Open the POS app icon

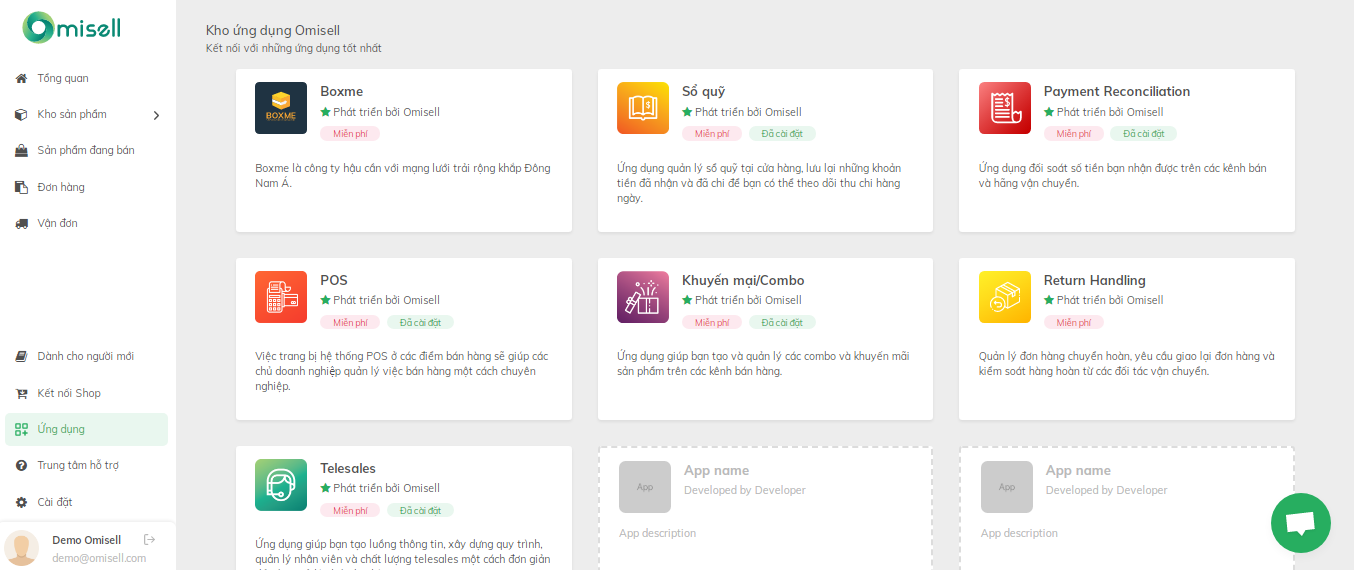click(281, 297)
